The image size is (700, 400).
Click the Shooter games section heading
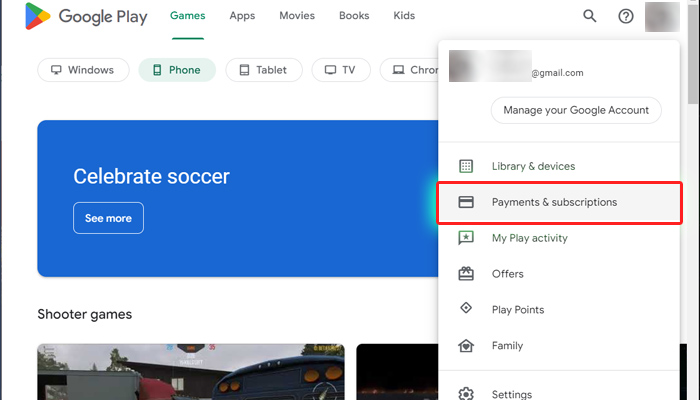[85, 314]
